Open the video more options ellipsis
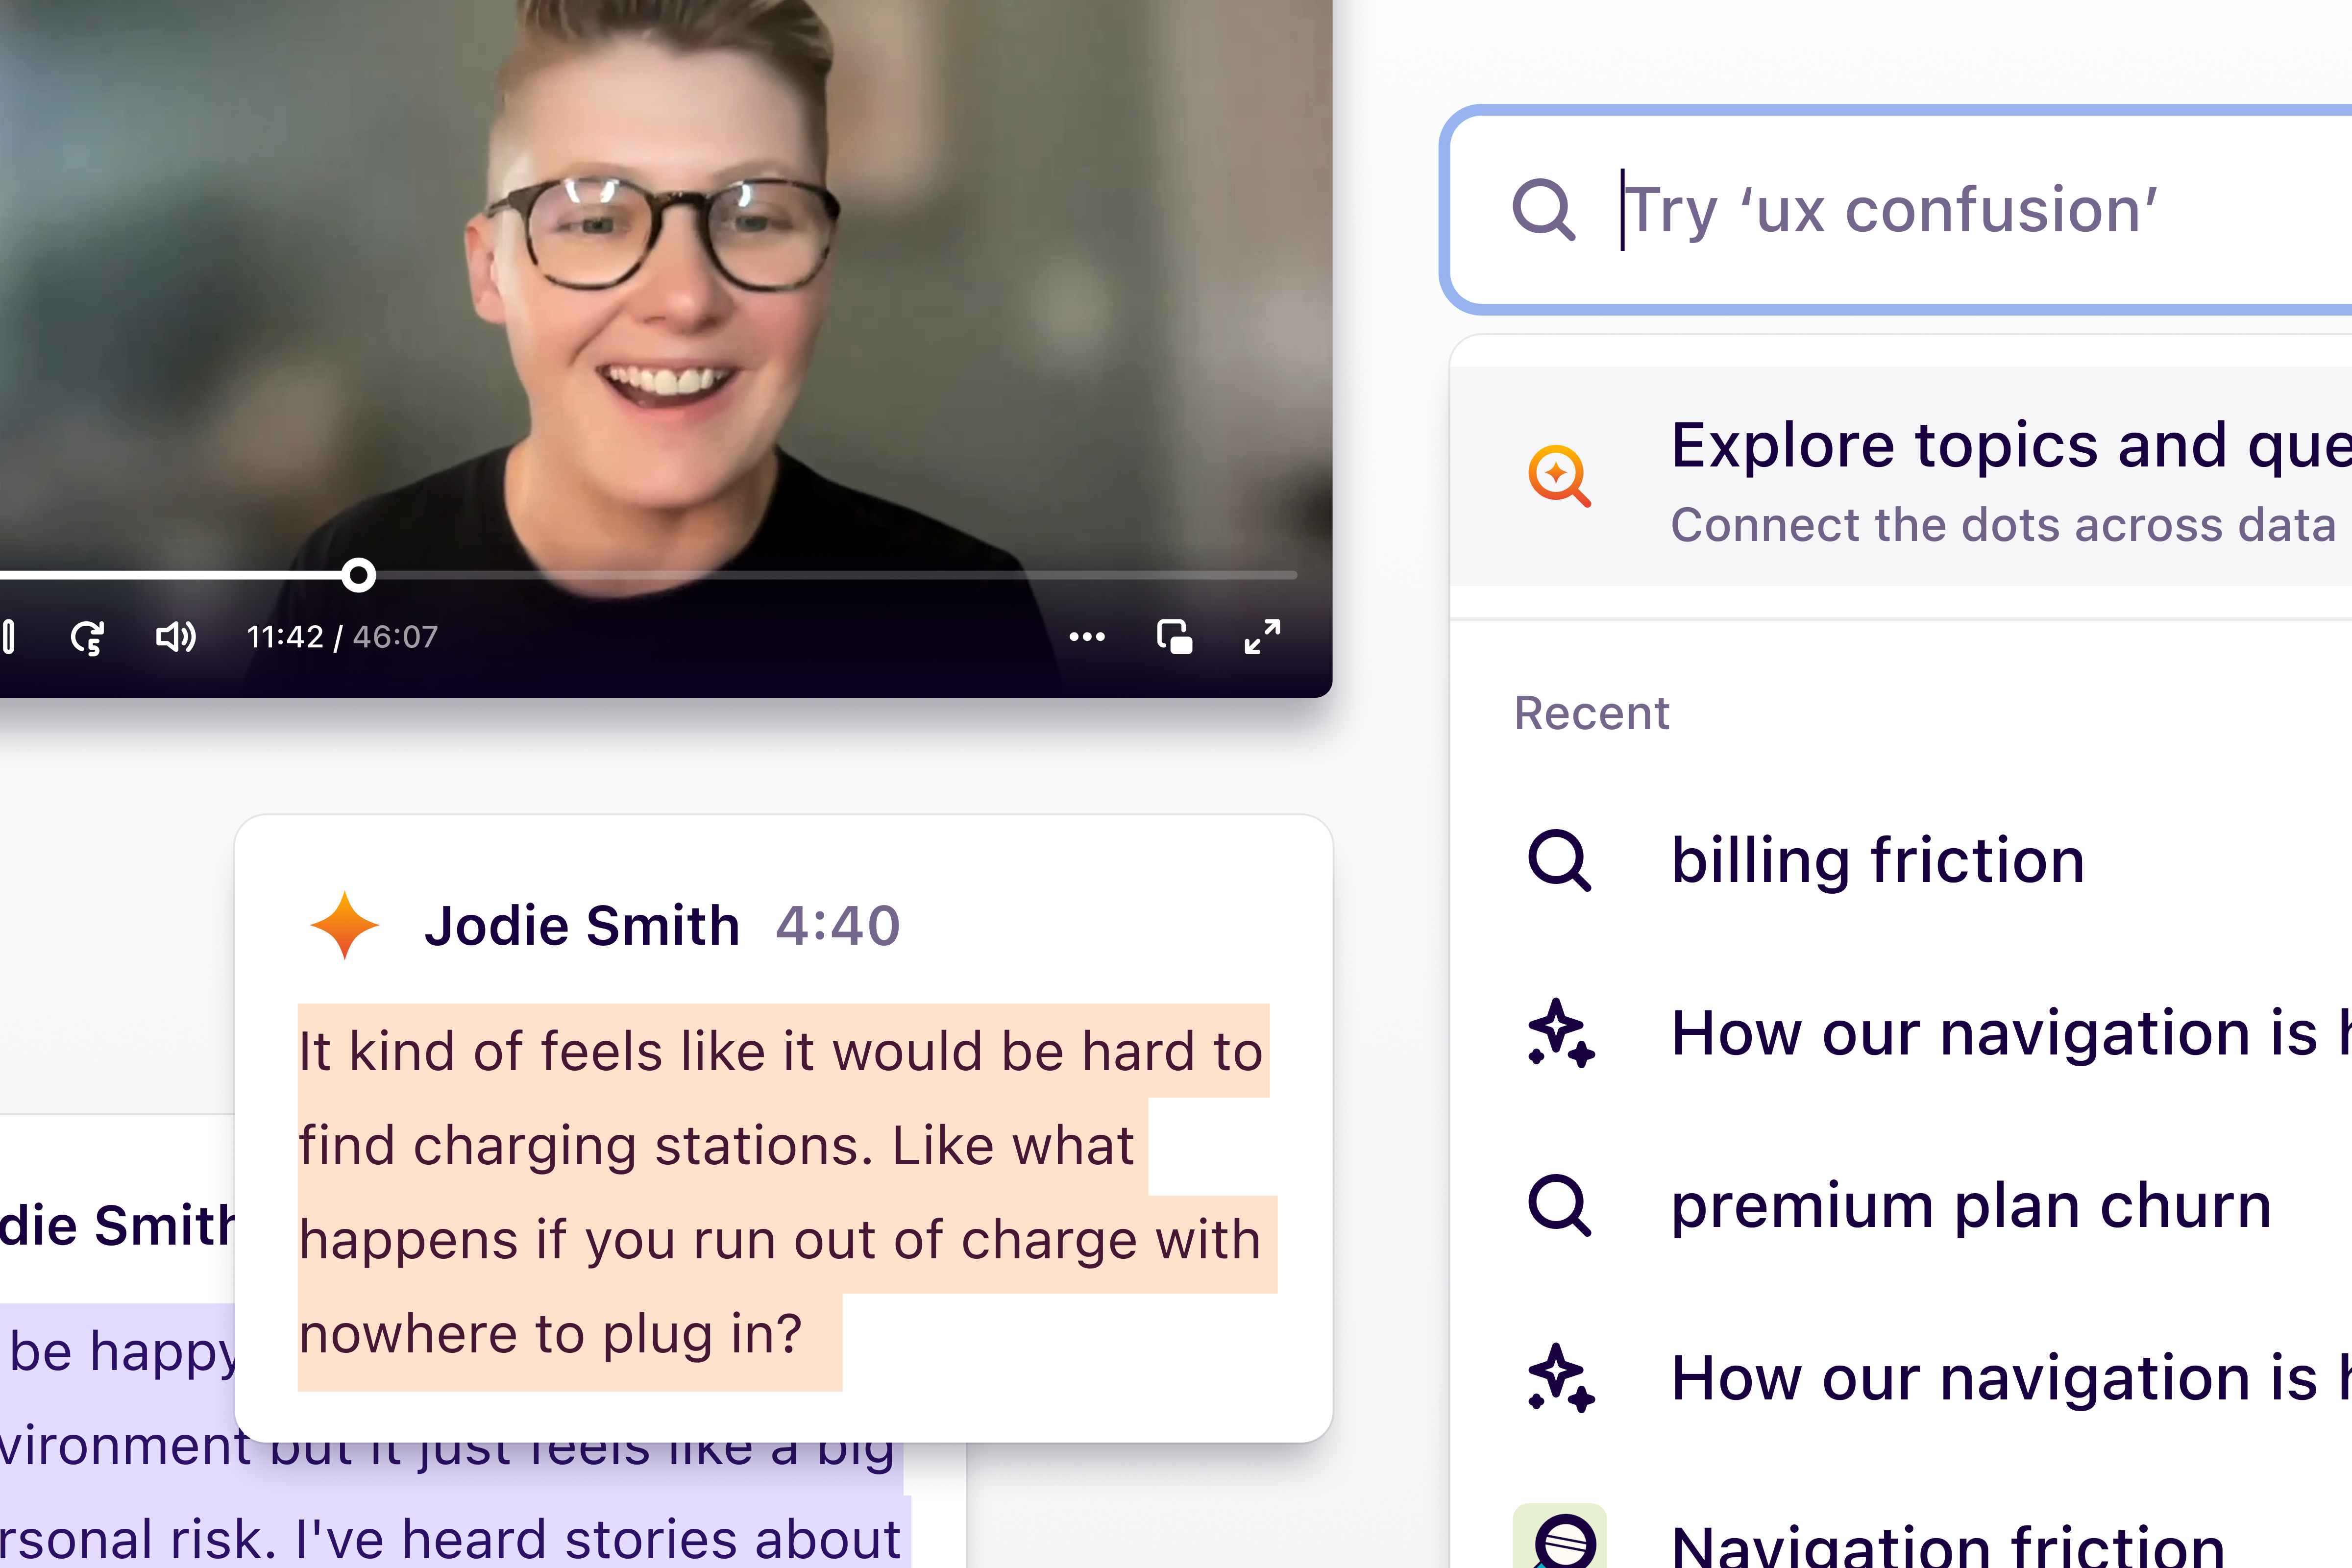 [1086, 637]
